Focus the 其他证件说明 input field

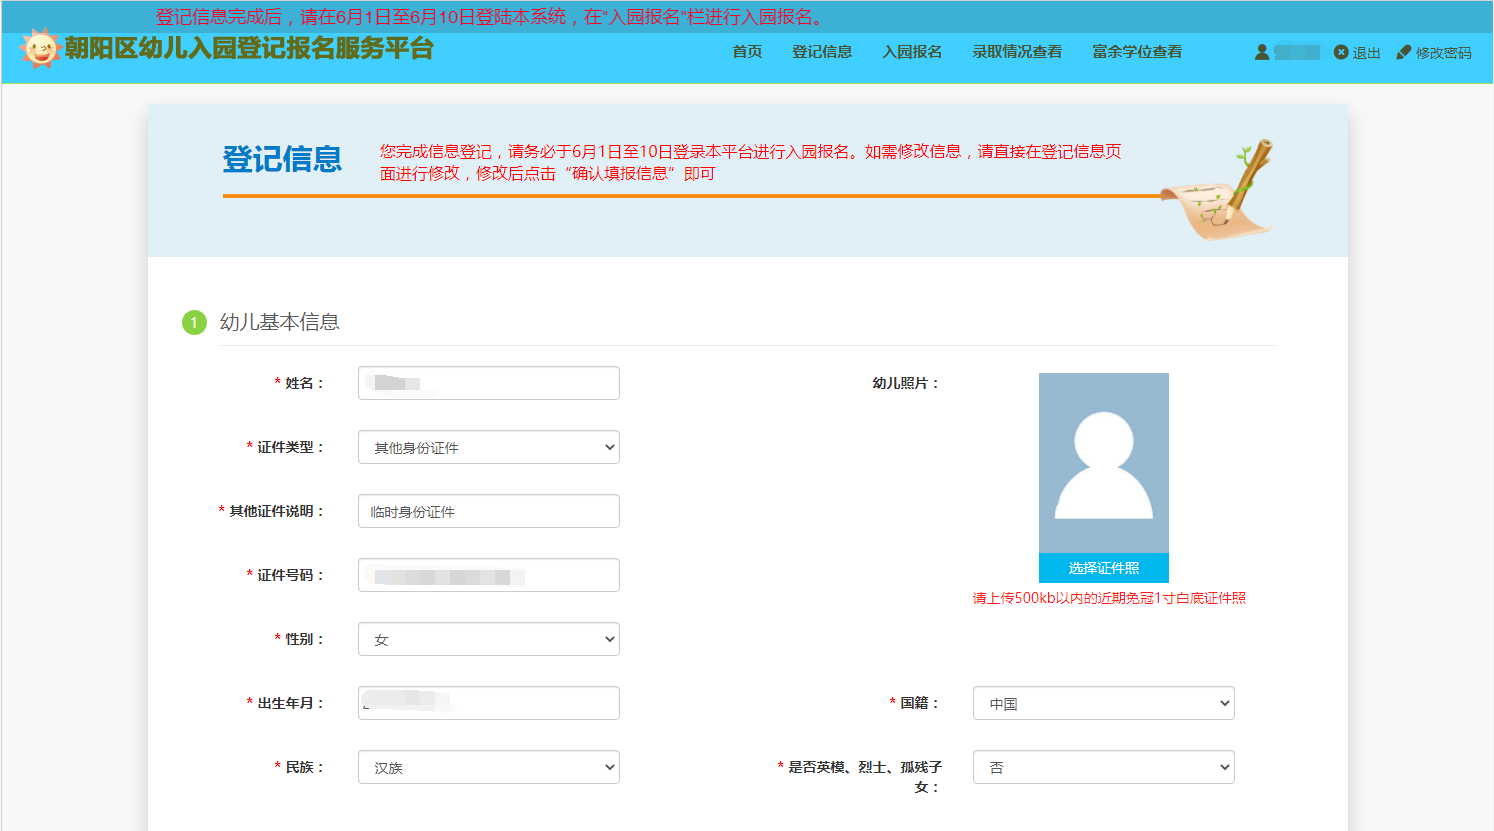[489, 511]
